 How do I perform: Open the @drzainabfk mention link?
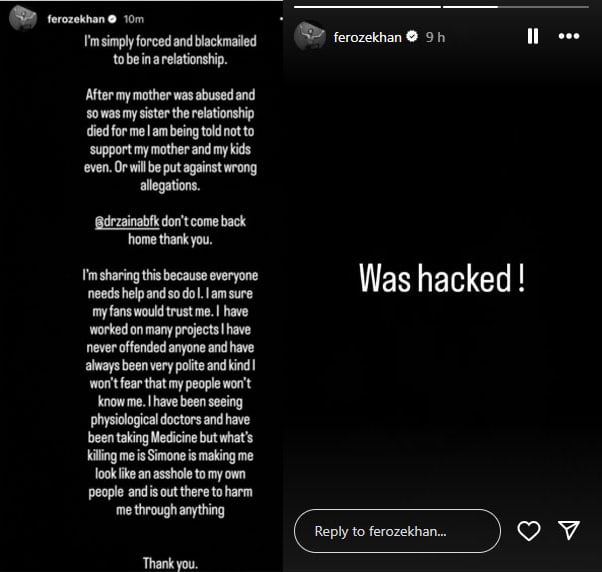pyautogui.click(x=127, y=222)
